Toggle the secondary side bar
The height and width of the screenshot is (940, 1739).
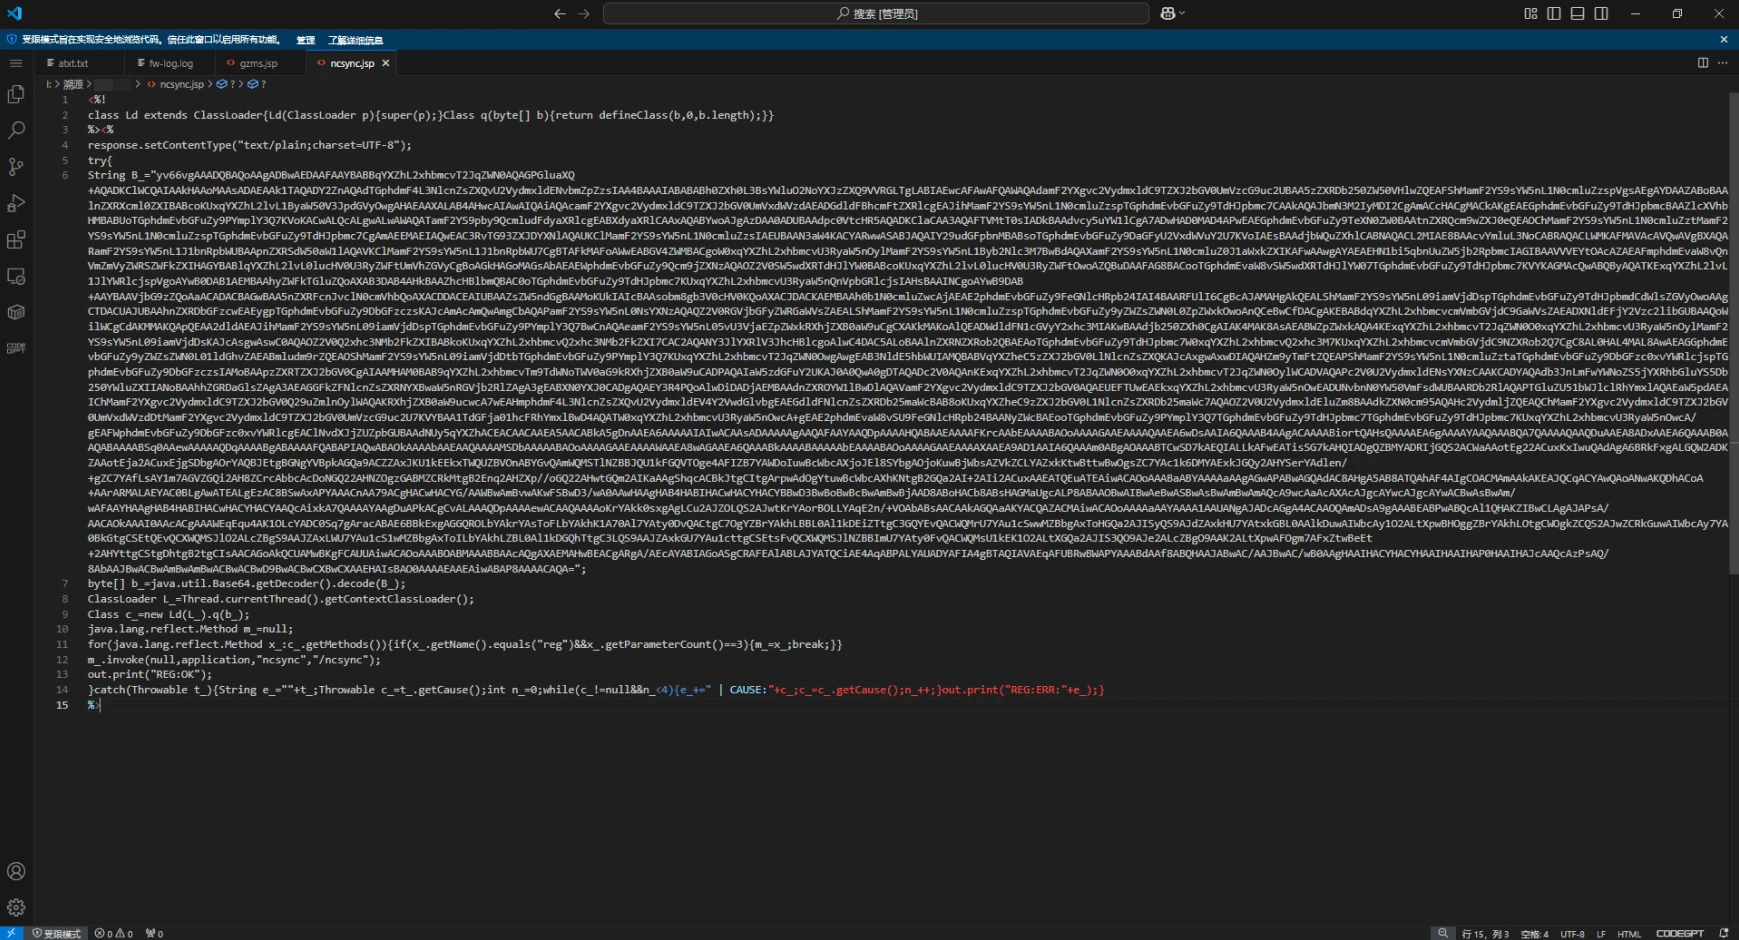pyautogui.click(x=1602, y=13)
